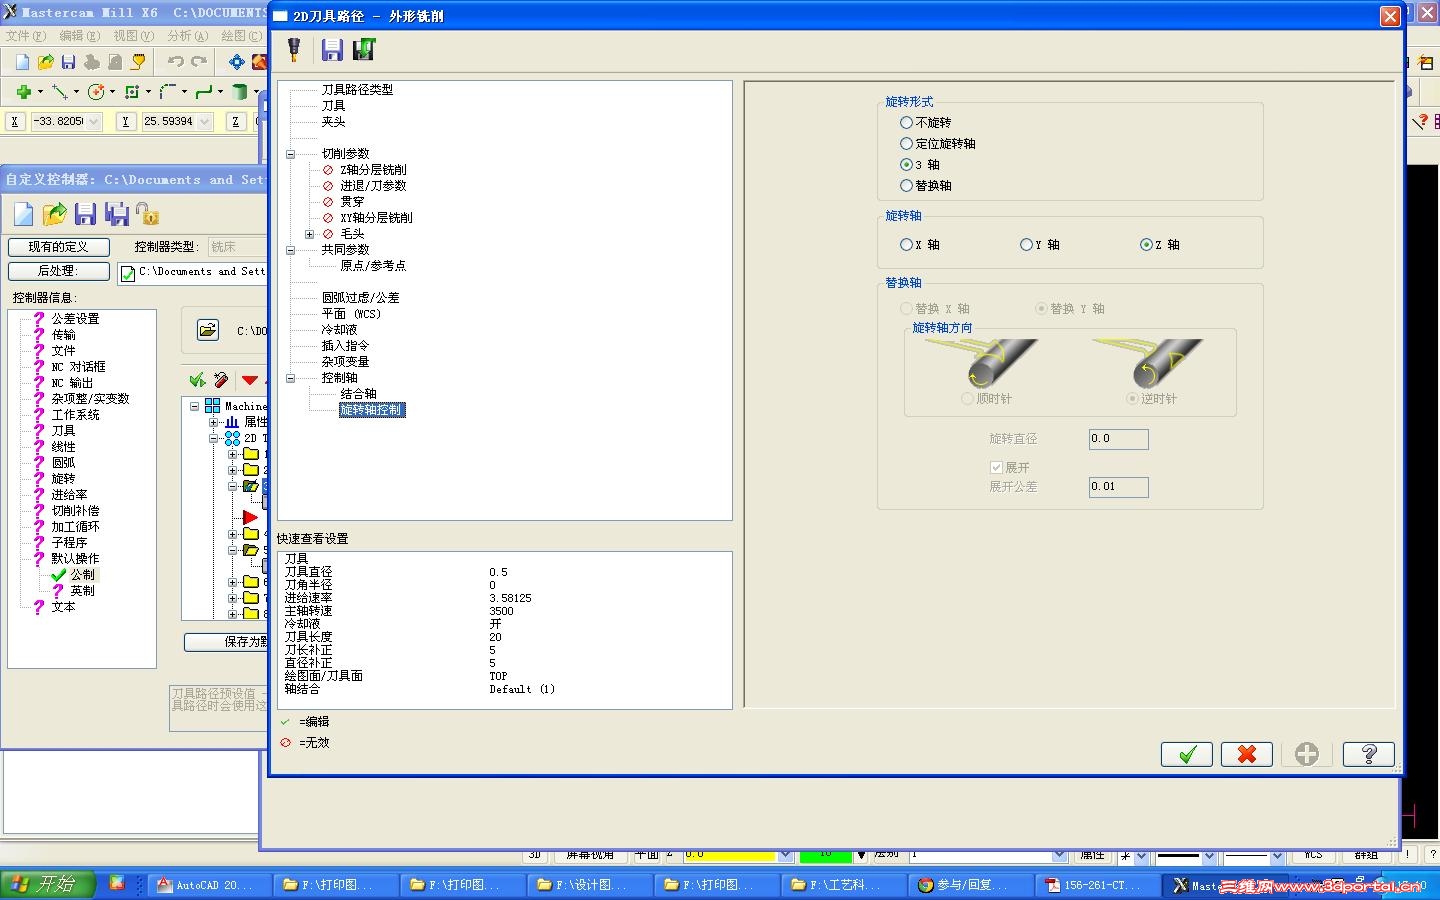Click the 旋转直径 input field
Image resolution: width=1440 pixels, height=900 pixels.
(1118, 439)
